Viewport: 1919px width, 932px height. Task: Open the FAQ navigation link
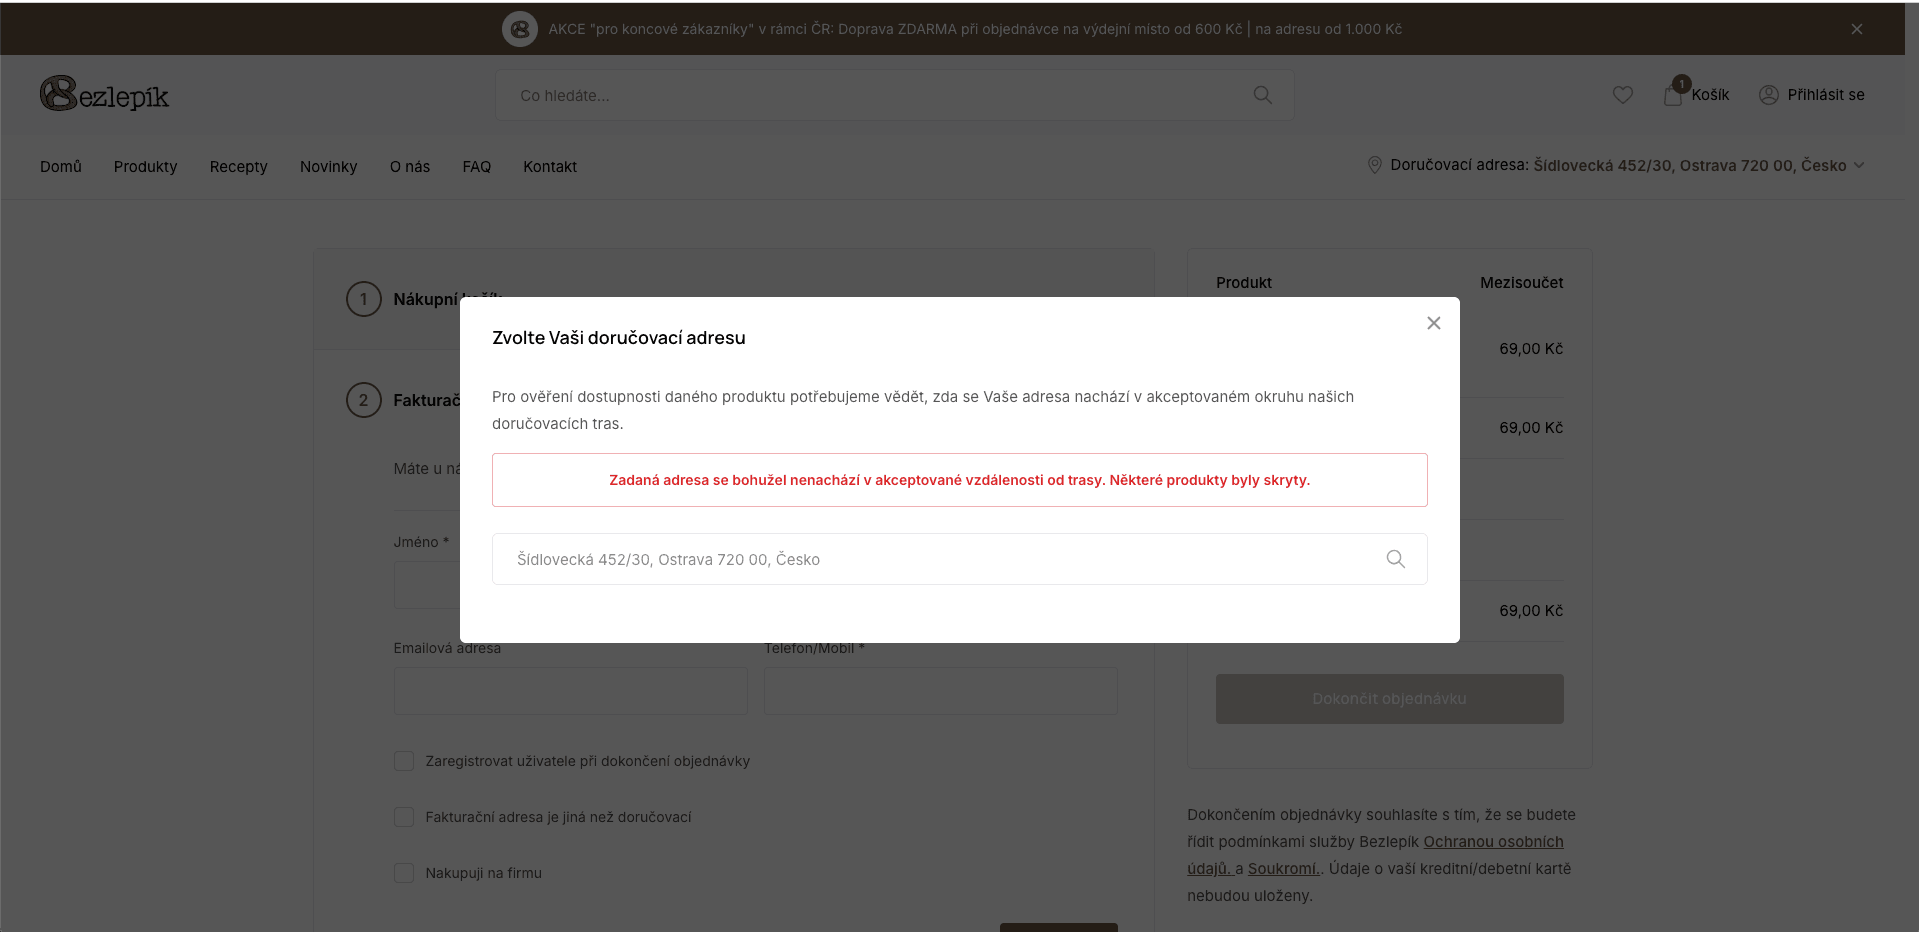coord(476,167)
